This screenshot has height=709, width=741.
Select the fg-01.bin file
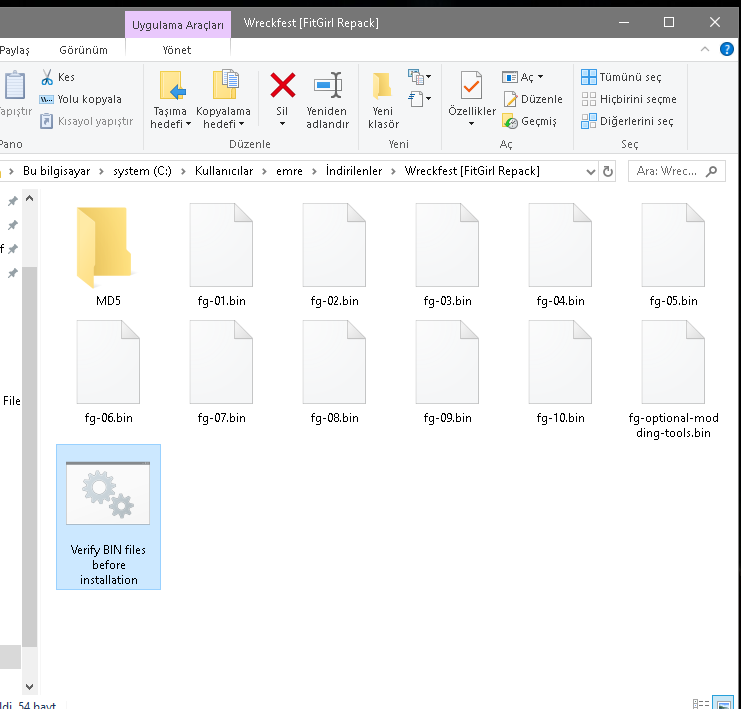coord(221,256)
